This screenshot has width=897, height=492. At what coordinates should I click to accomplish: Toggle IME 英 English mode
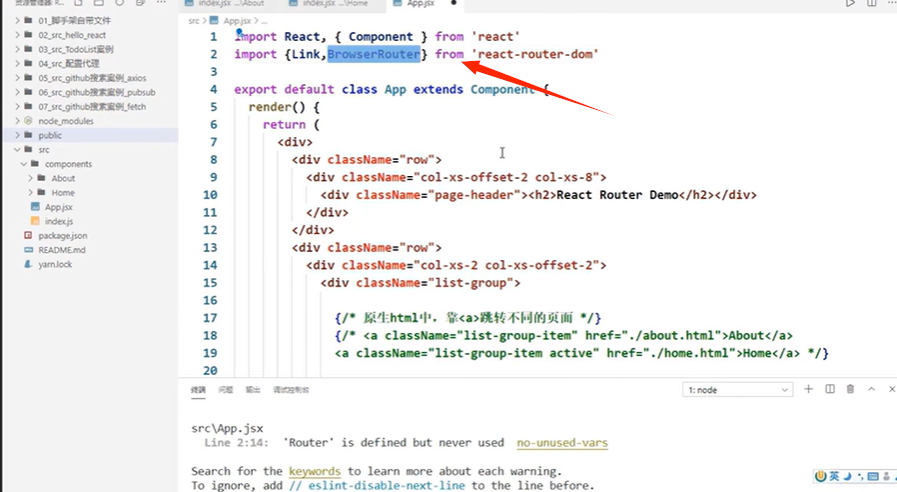pyautogui.click(x=834, y=477)
